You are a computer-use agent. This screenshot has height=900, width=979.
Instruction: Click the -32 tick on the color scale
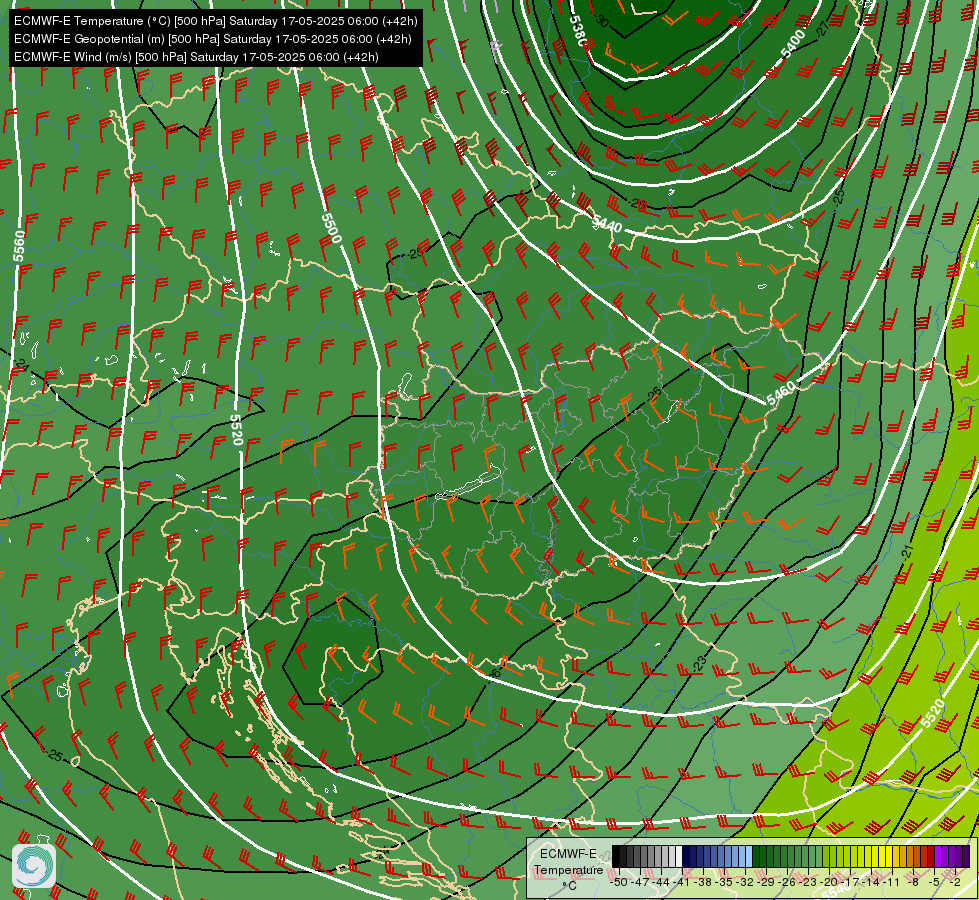coord(745,882)
